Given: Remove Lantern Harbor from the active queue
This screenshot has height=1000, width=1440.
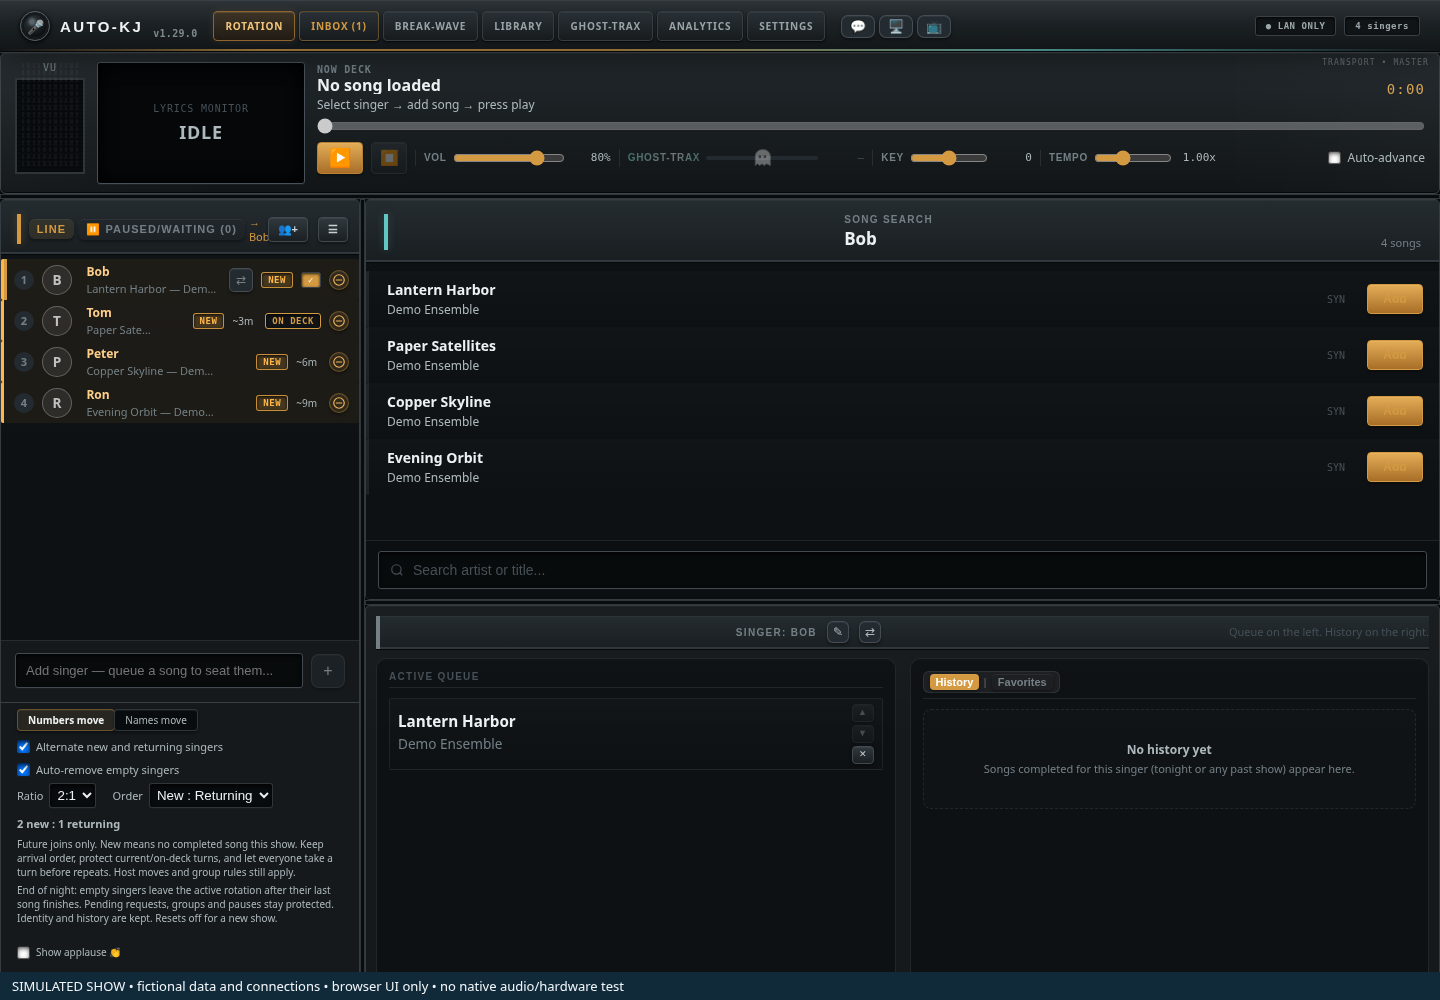Looking at the screenshot, I should click(x=863, y=754).
